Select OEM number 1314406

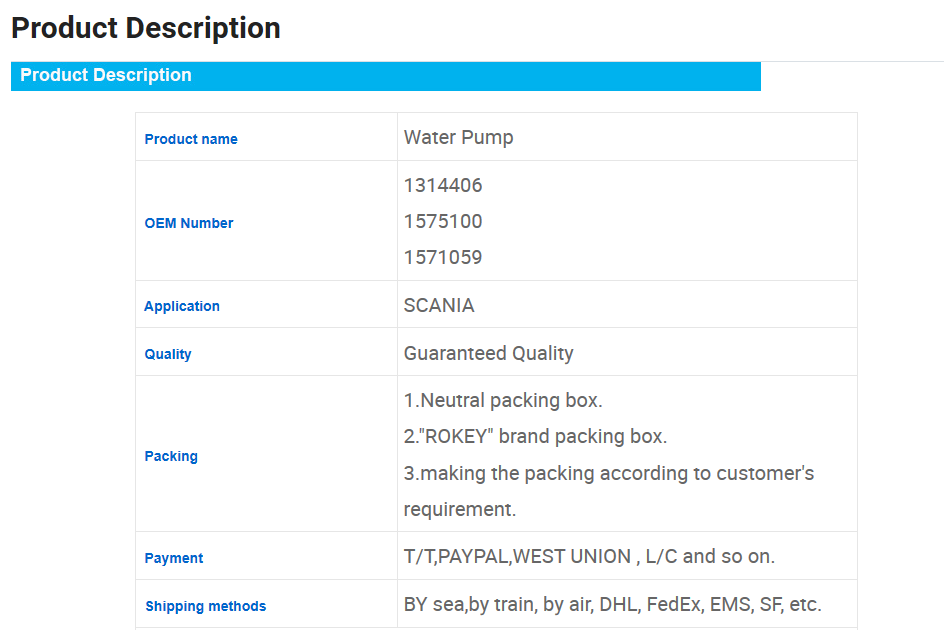point(443,185)
